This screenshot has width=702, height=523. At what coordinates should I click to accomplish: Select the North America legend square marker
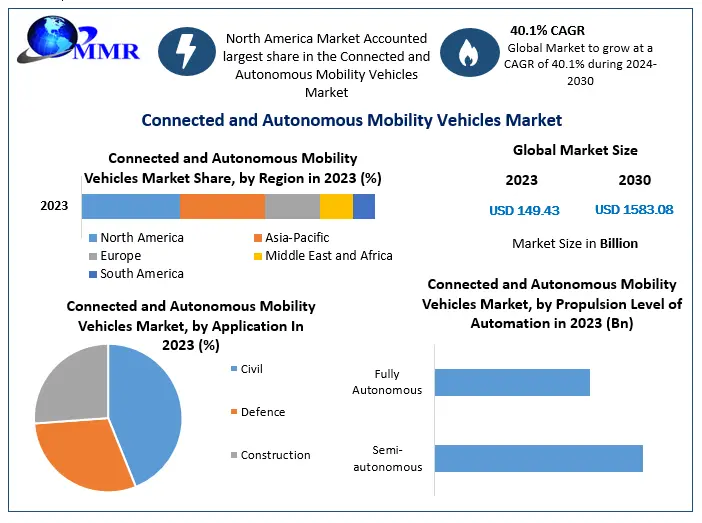coord(93,238)
